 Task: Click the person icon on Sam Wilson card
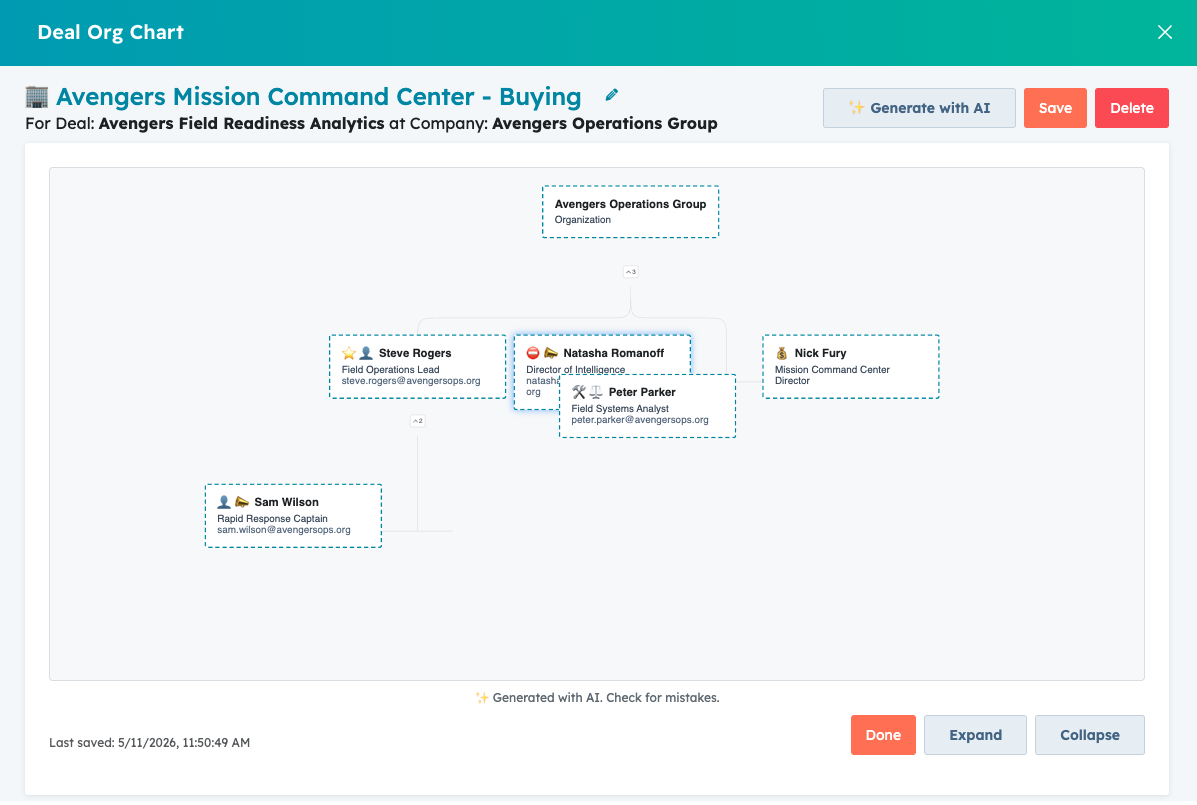click(x=224, y=502)
